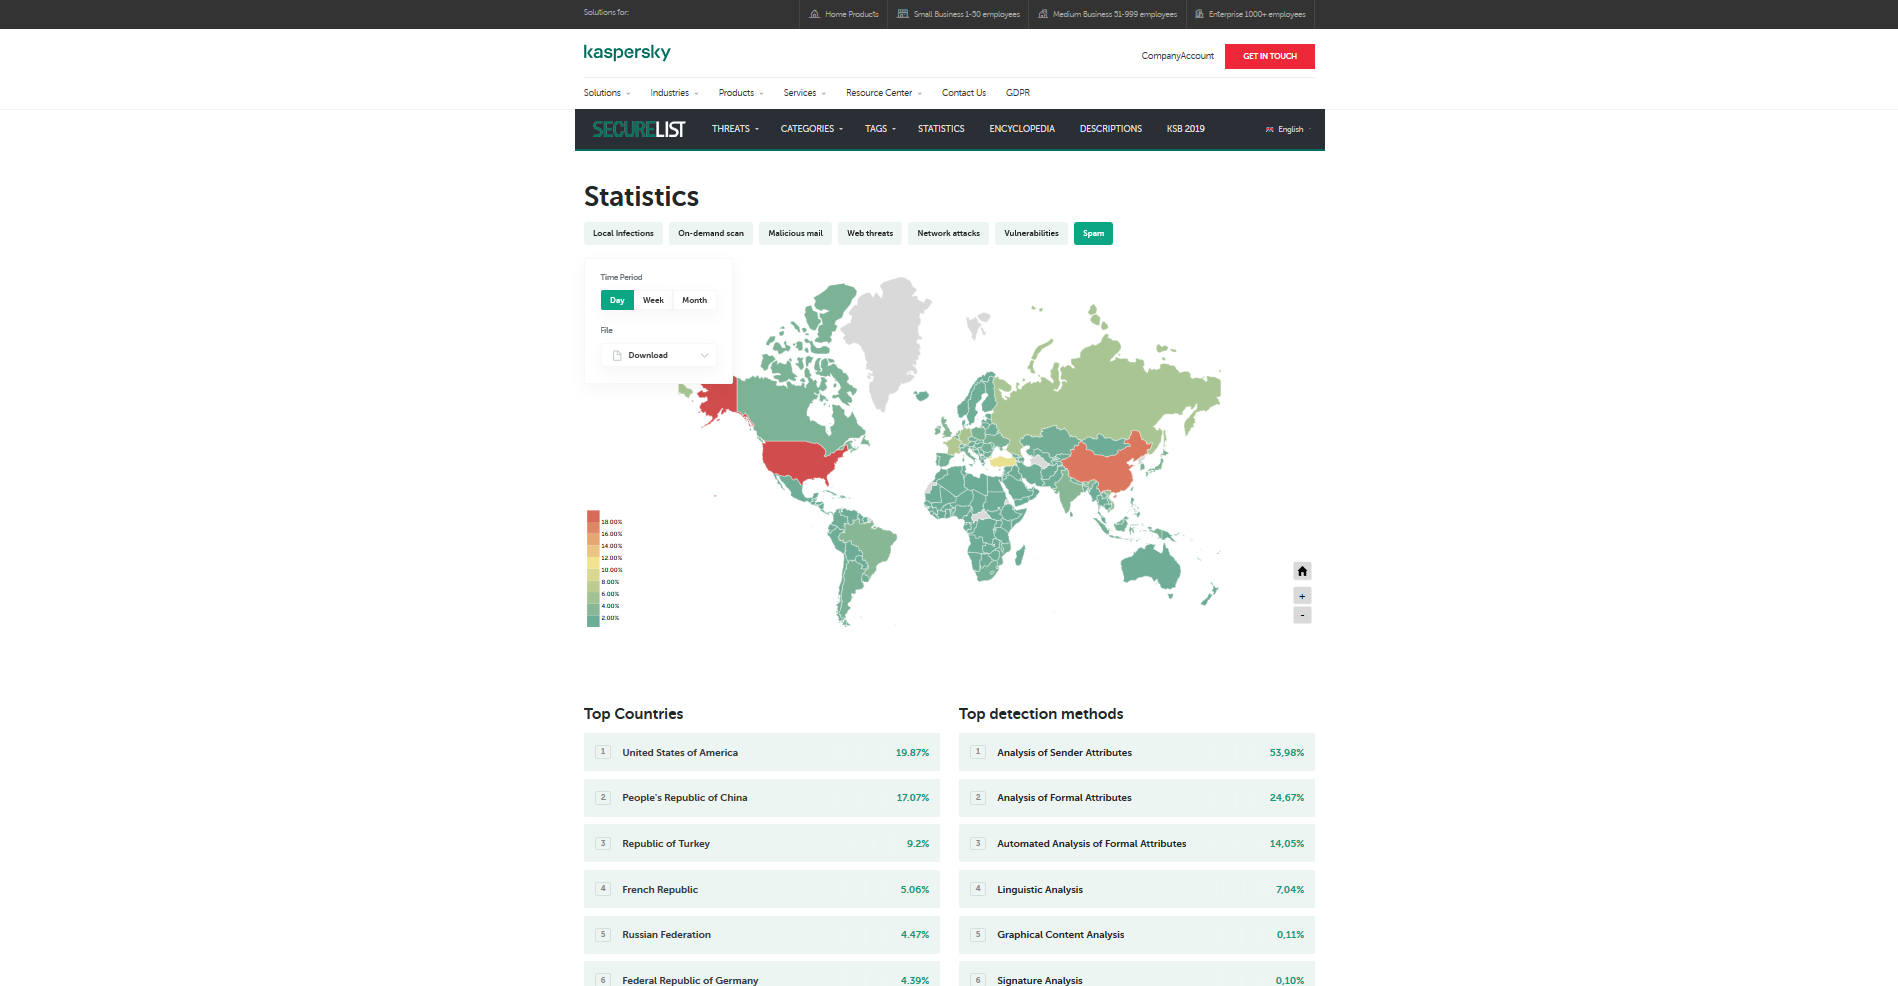Open the GDPR link
Viewport: 1898px width, 986px height.
pyautogui.click(x=1018, y=93)
